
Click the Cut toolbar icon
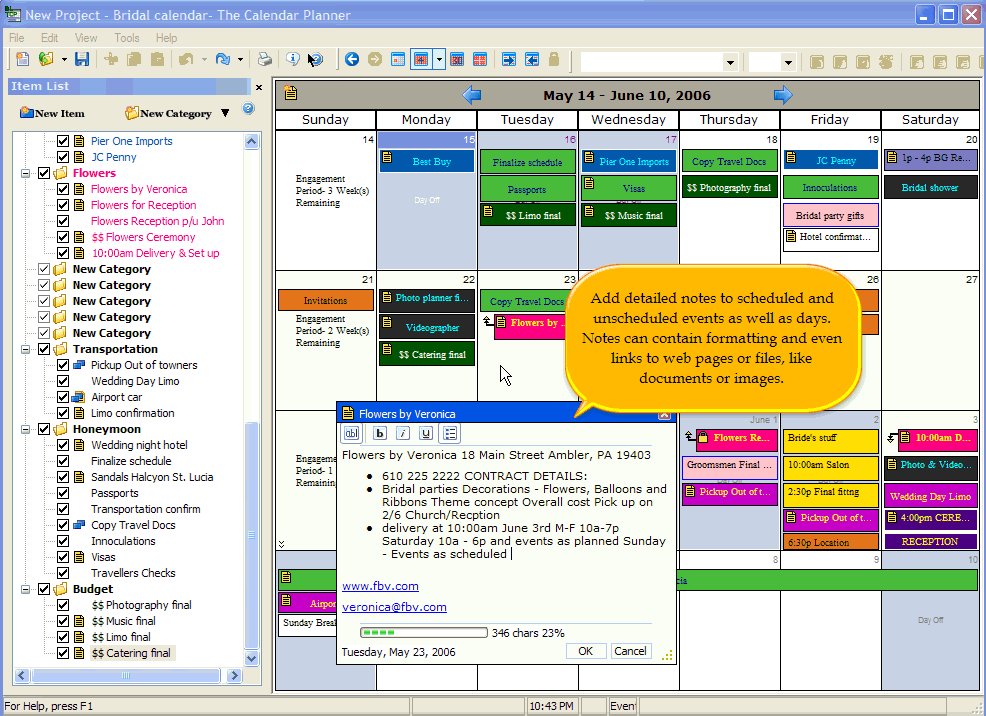pos(111,60)
